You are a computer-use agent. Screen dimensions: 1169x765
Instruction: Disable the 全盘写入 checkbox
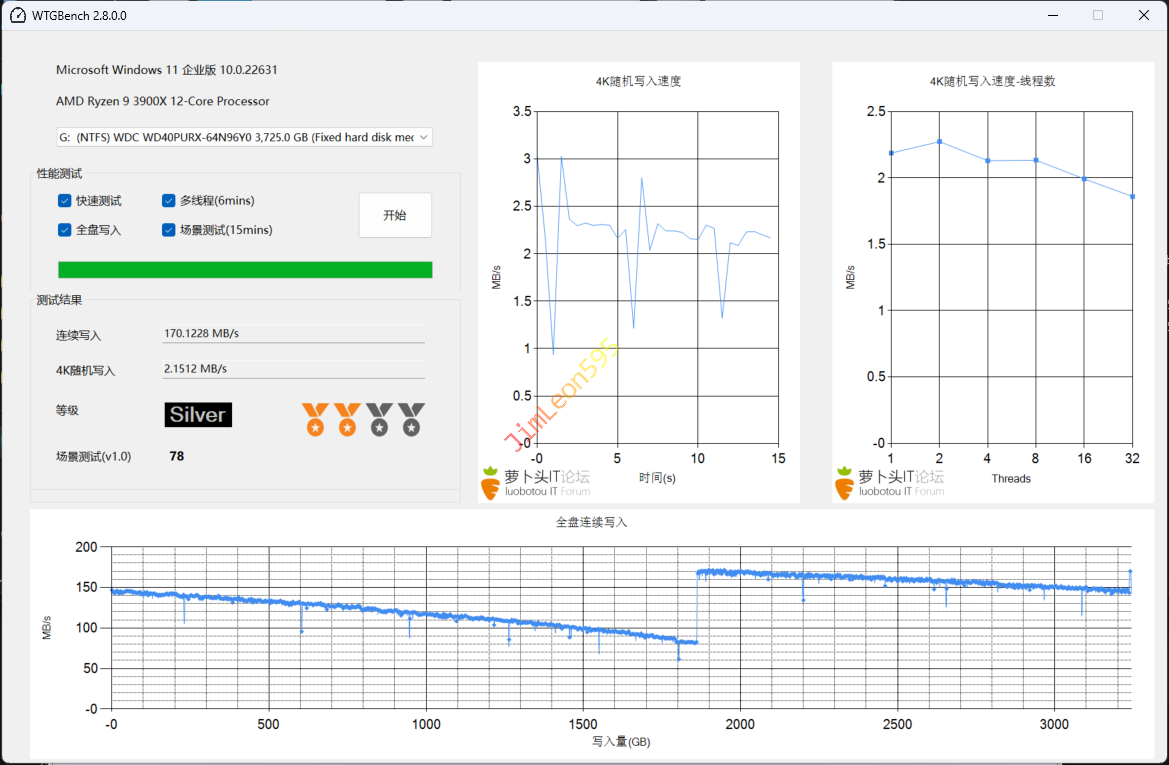tap(65, 230)
